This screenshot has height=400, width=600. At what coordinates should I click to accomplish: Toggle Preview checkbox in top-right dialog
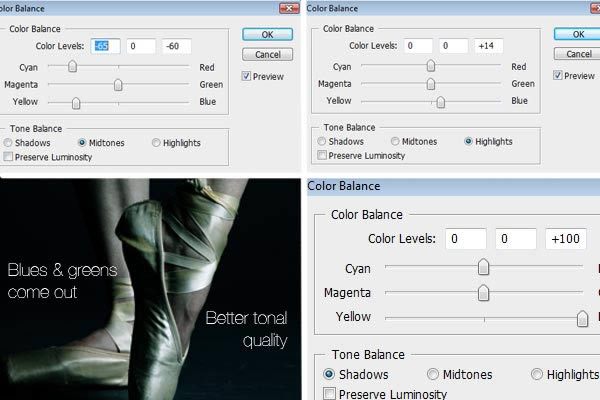pyautogui.click(x=558, y=75)
